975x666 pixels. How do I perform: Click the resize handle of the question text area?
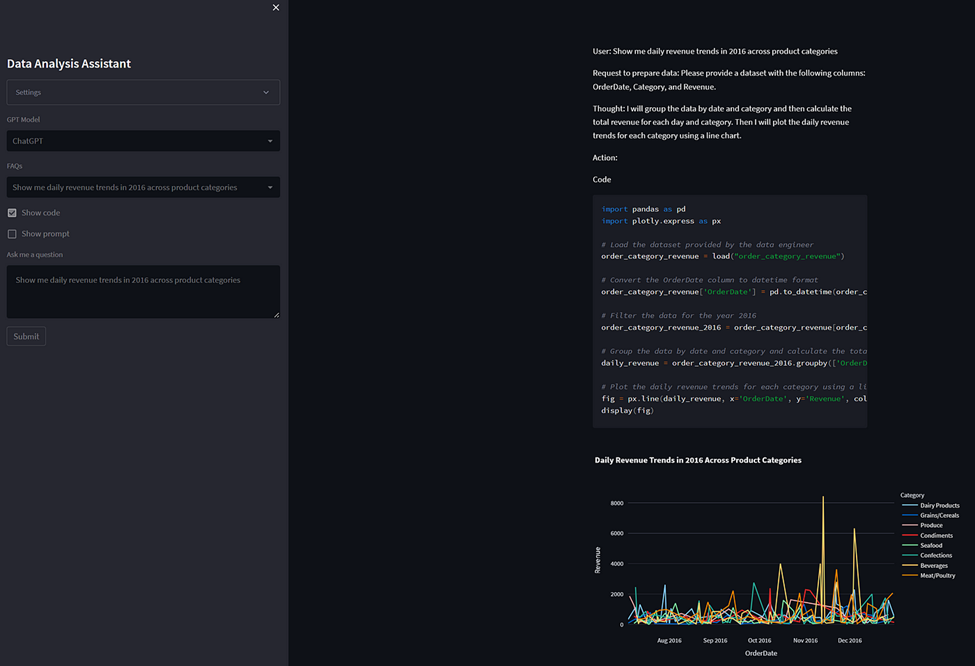coord(276,315)
